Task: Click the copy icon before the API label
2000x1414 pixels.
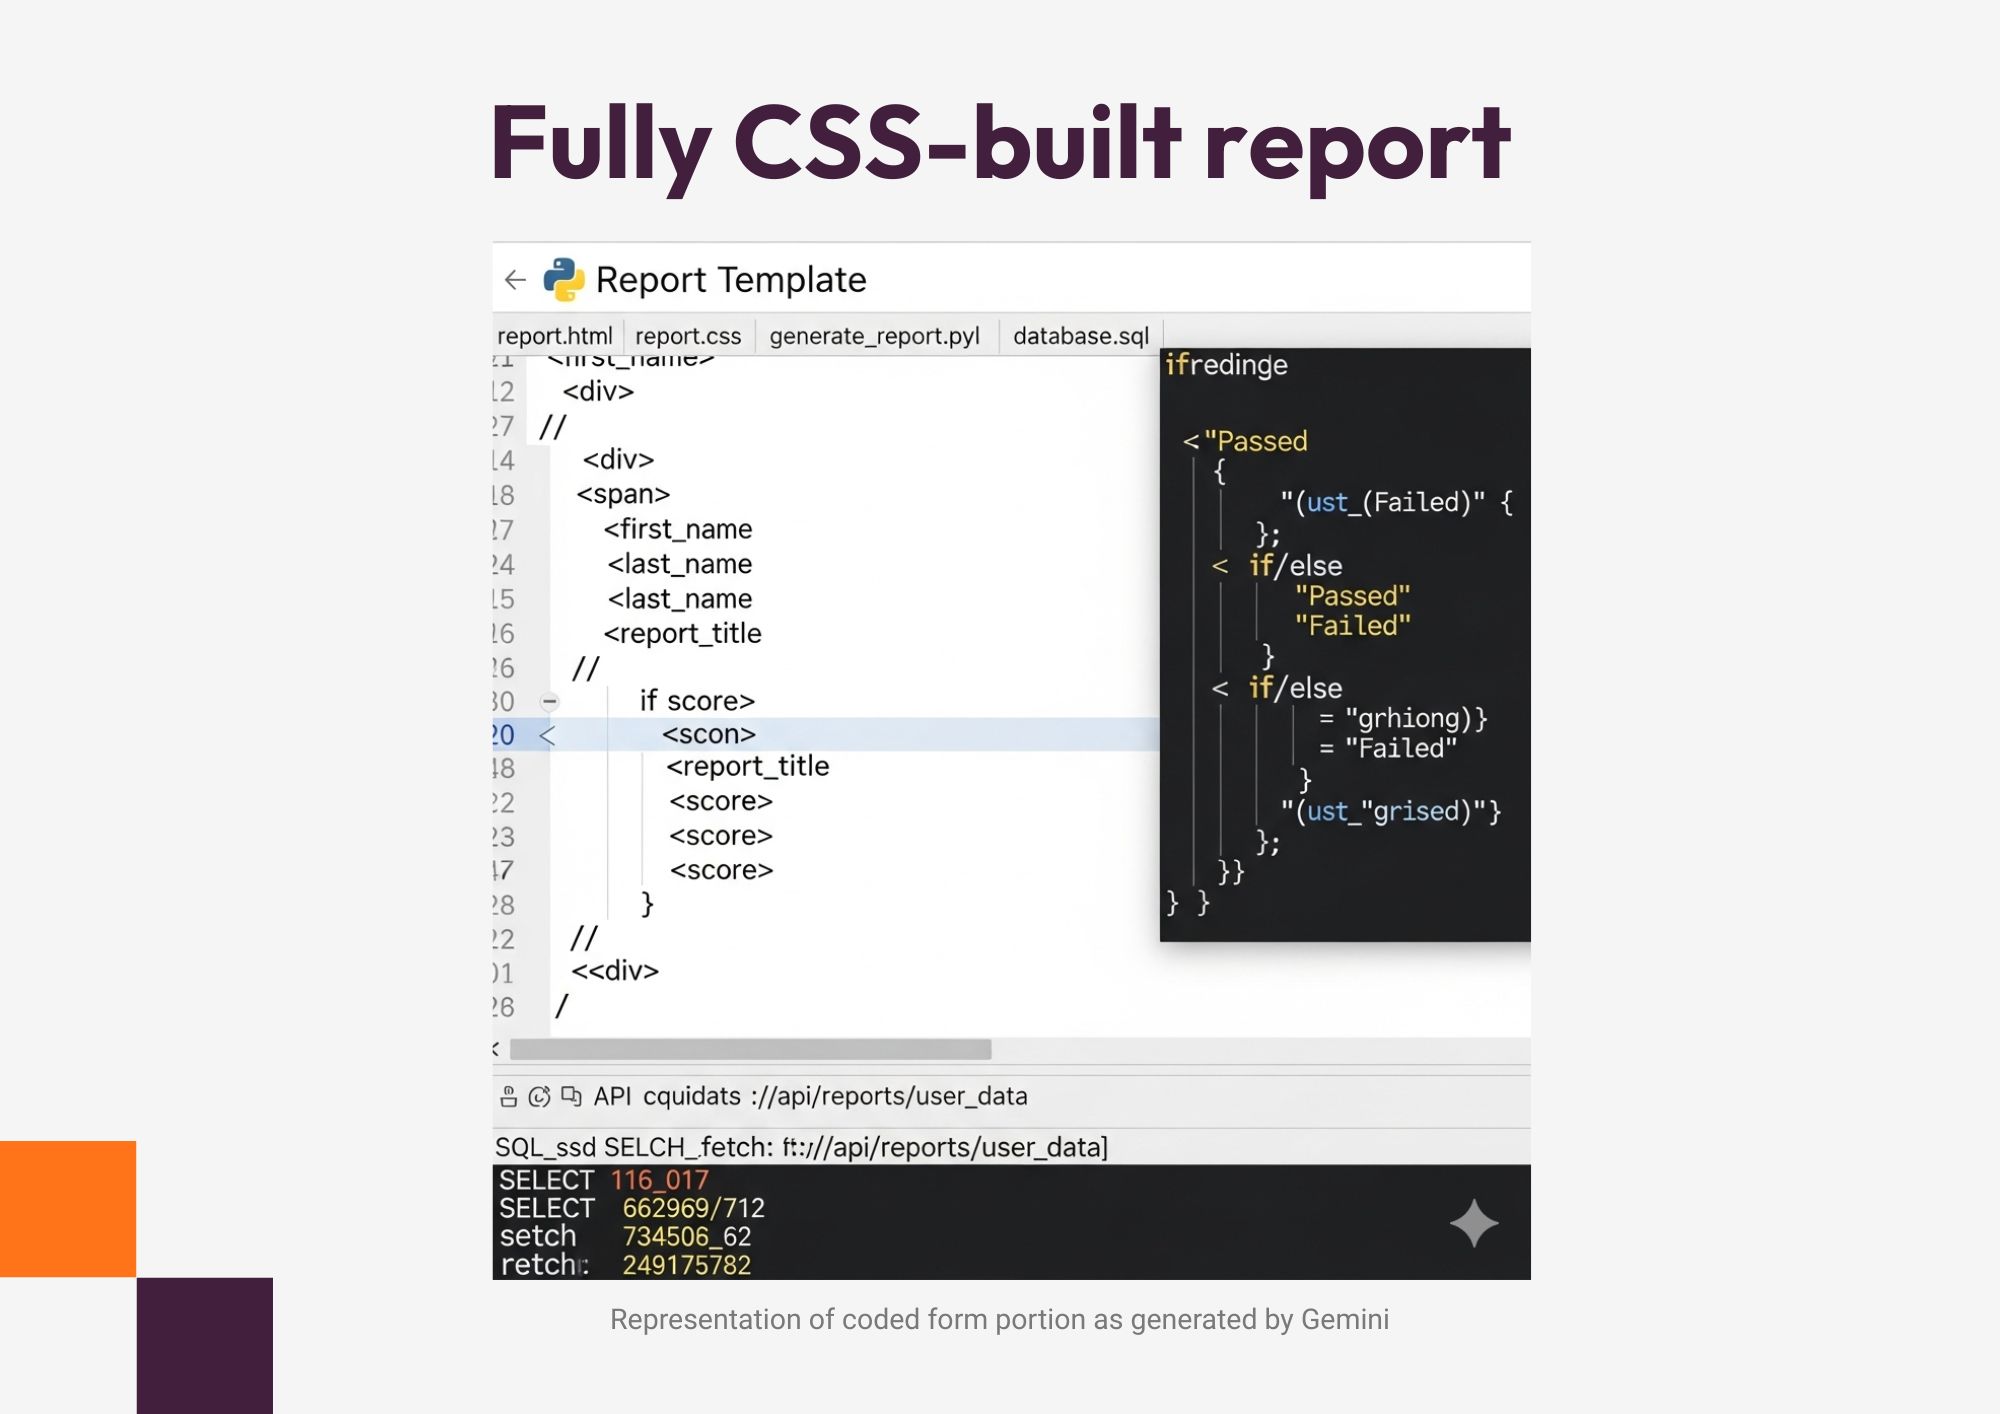Action: (571, 1096)
